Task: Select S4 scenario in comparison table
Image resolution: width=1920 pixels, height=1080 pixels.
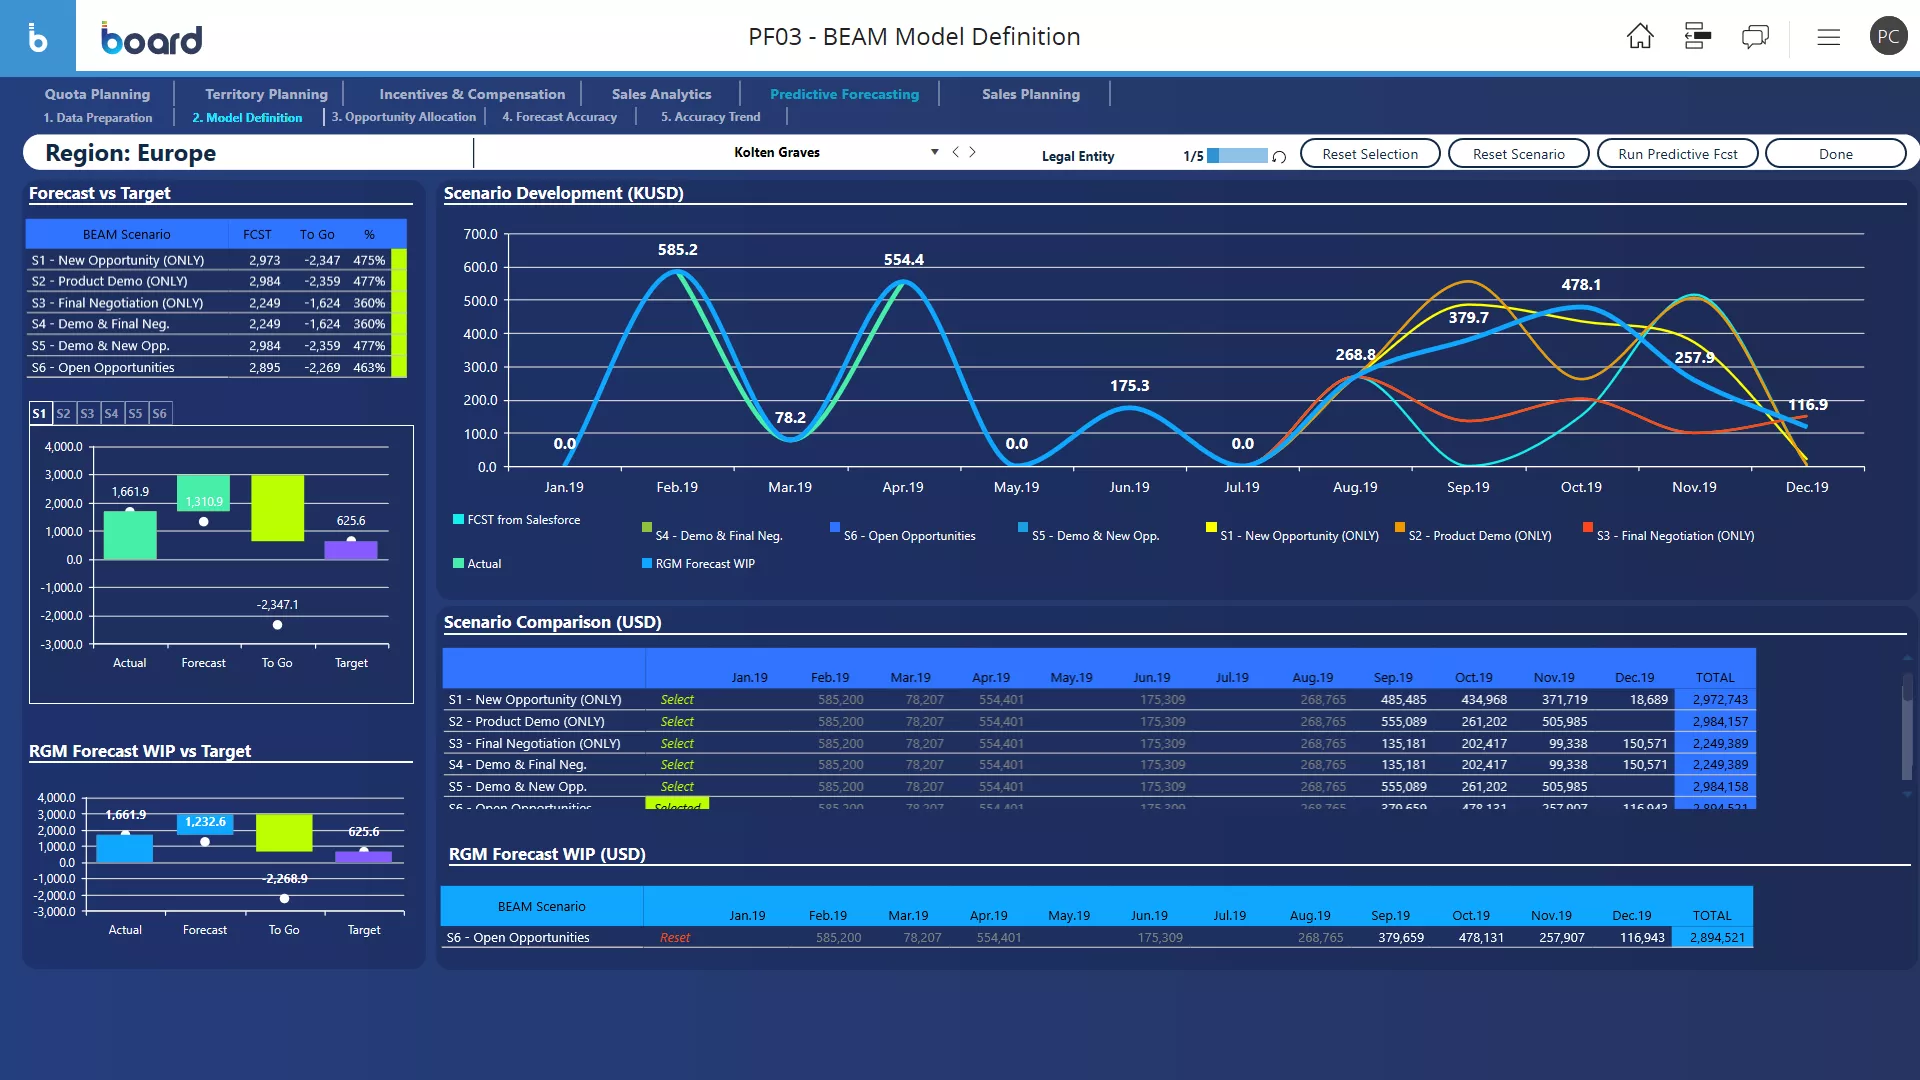Action: 678,764
